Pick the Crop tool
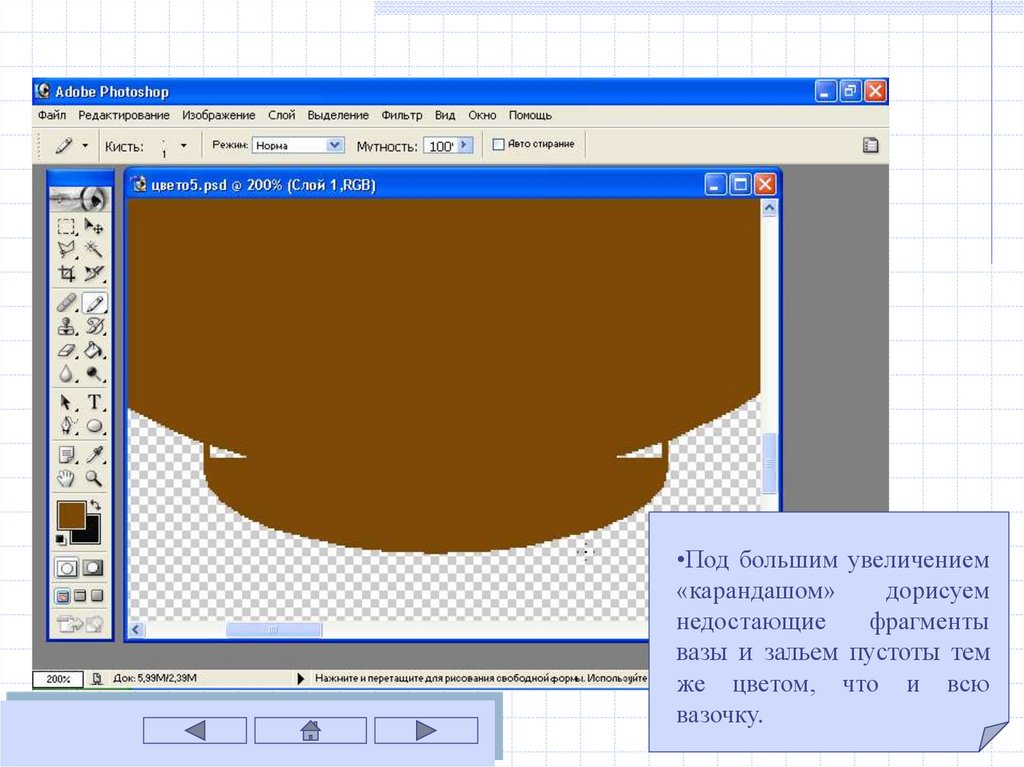 pyautogui.click(x=67, y=273)
